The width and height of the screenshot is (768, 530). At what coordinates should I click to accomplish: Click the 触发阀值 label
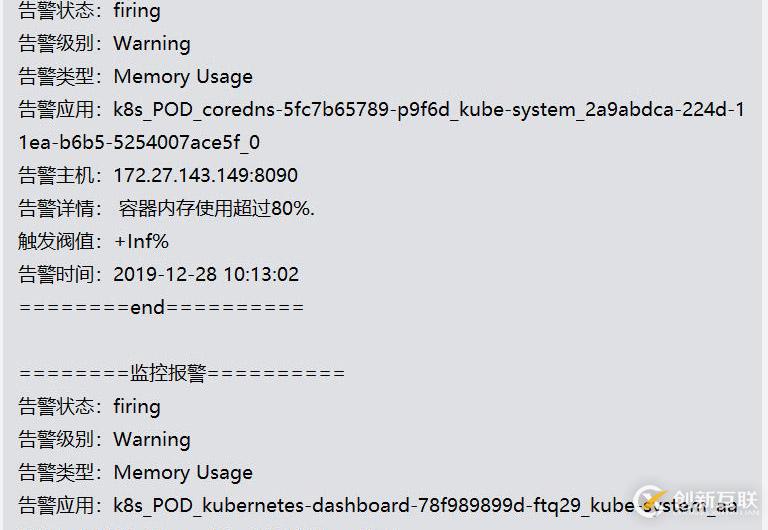(59, 241)
